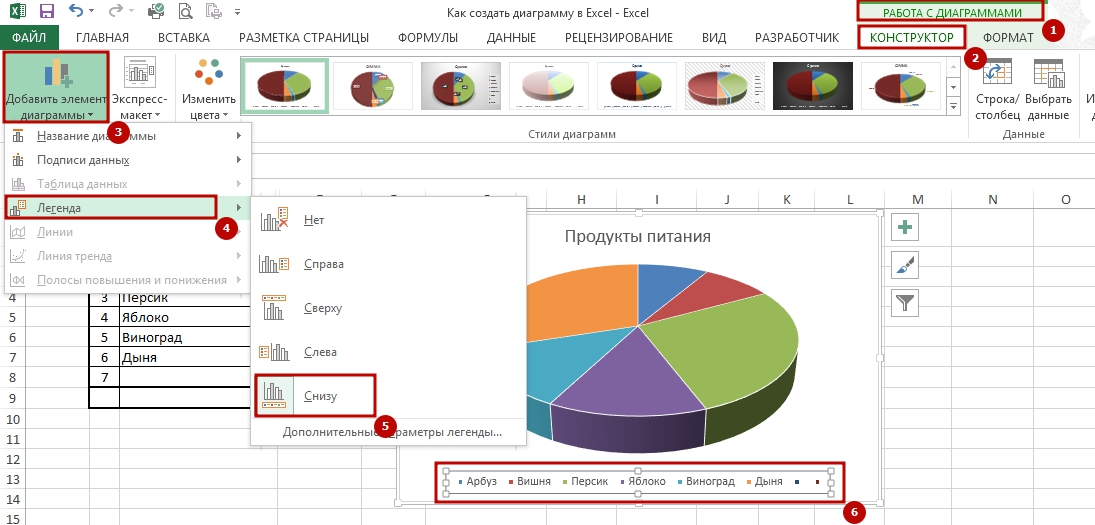This screenshot has width=1095, height=525.
Task: Select chart title Продукты питания
Action: (x=637, y=237)
